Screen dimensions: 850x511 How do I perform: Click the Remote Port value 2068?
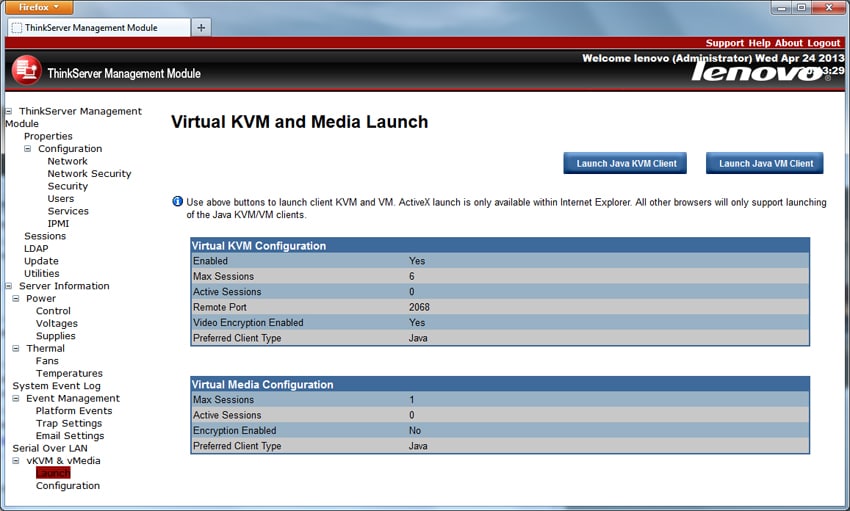point(419,307)
